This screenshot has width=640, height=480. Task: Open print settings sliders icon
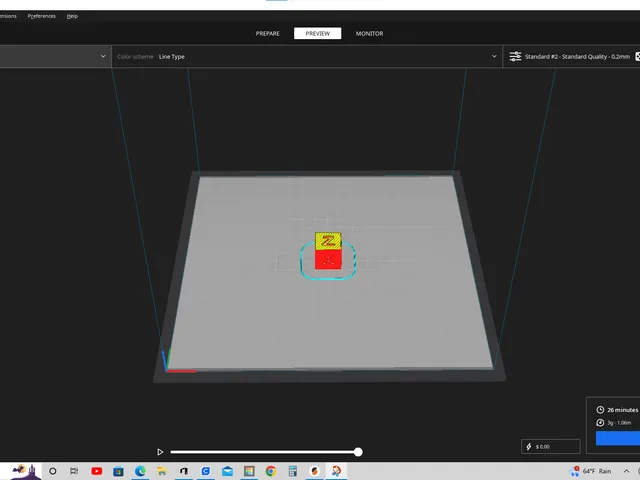515,56
